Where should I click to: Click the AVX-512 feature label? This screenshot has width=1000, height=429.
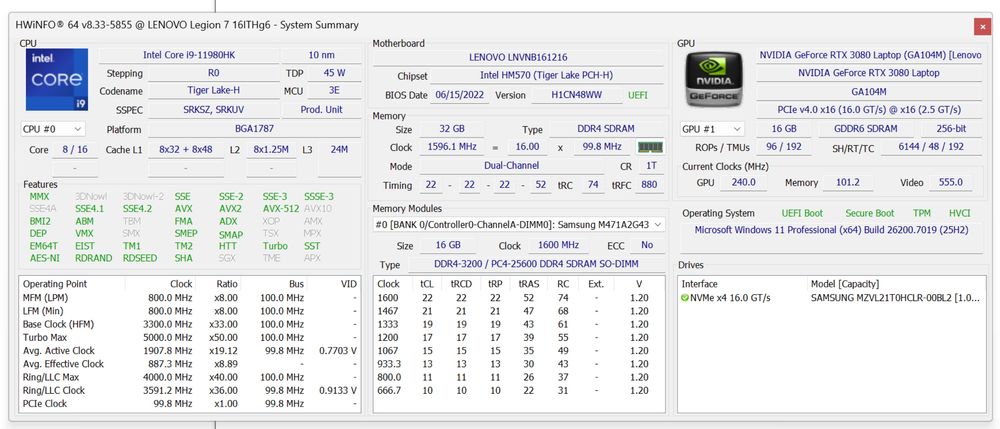pyautogui.click(x=281, y=208)
